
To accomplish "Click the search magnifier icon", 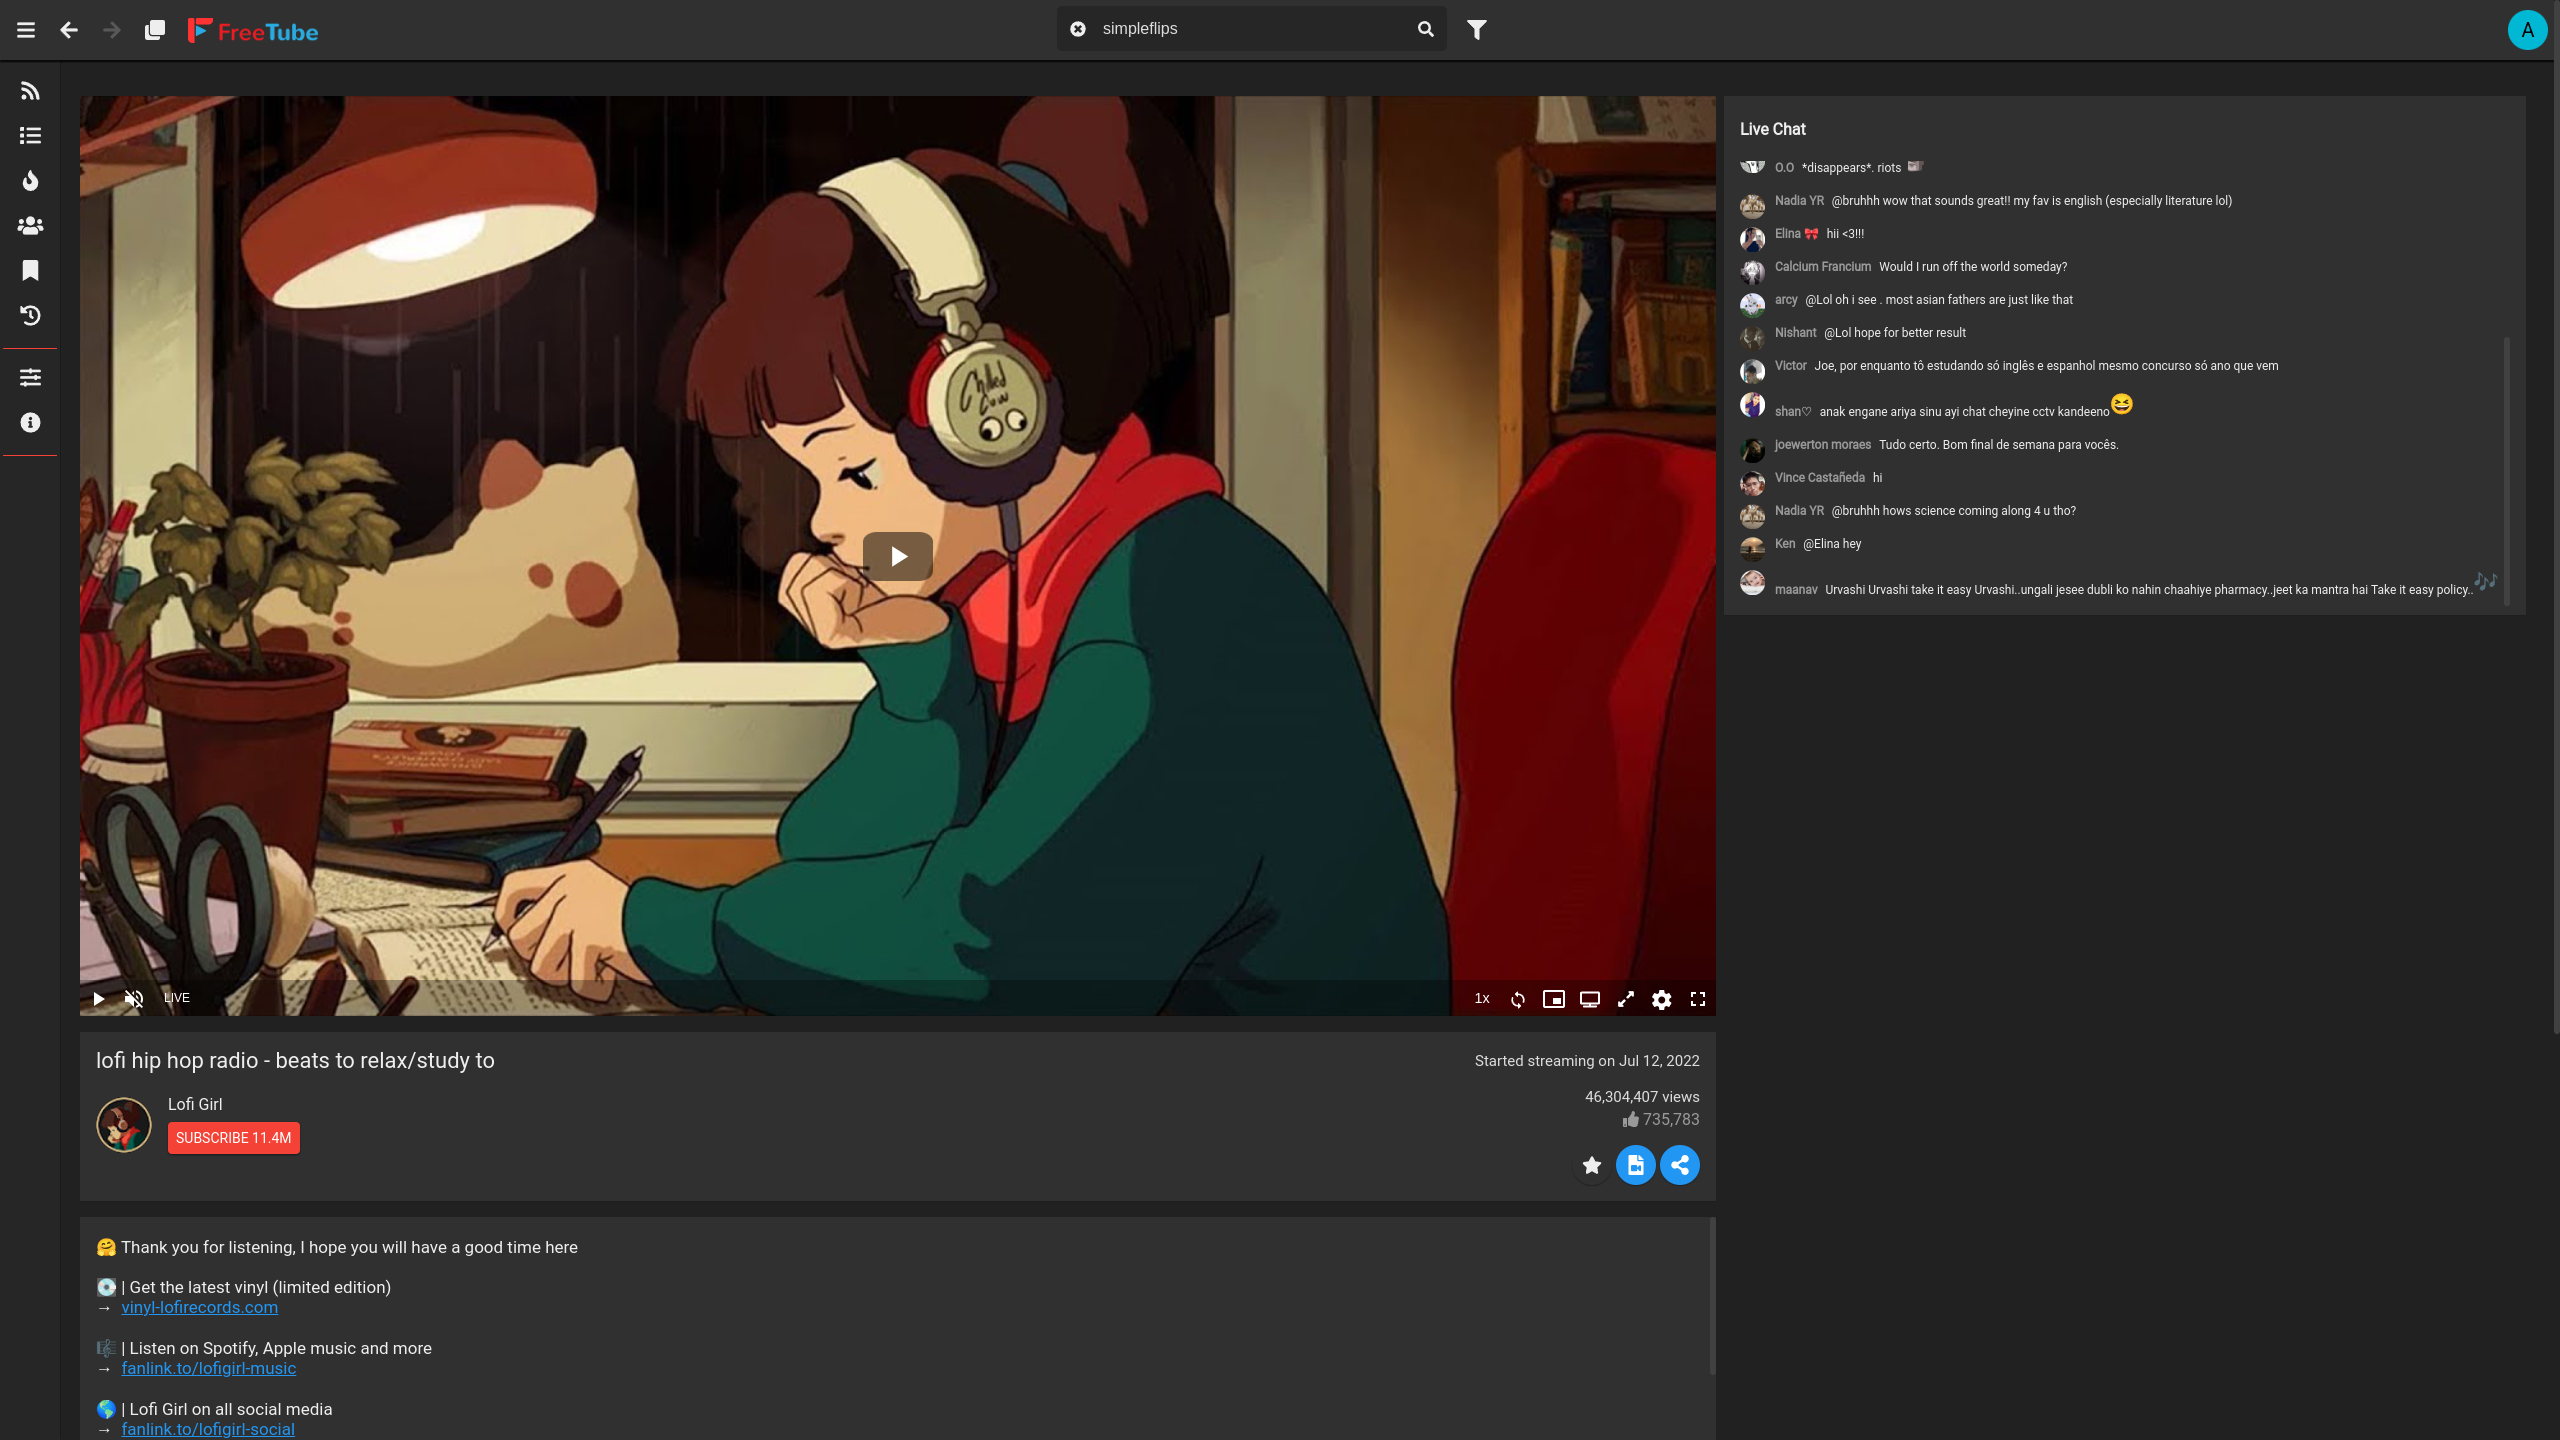I will coord(1426,29).
